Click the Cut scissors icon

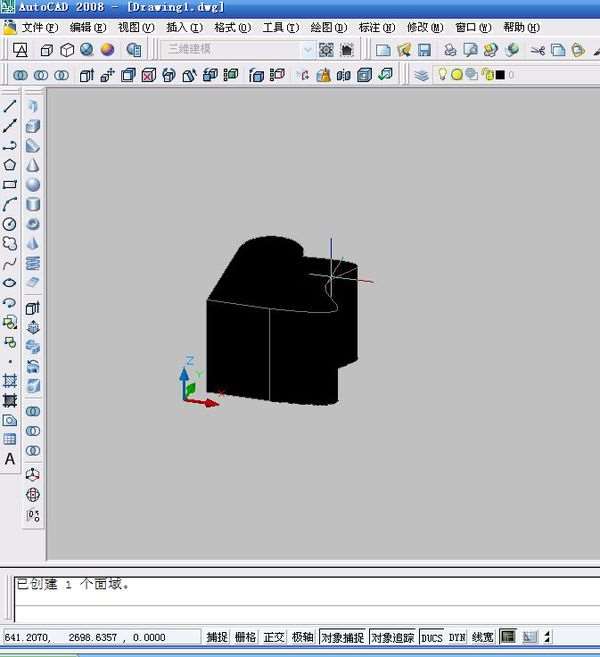(537, 50)
